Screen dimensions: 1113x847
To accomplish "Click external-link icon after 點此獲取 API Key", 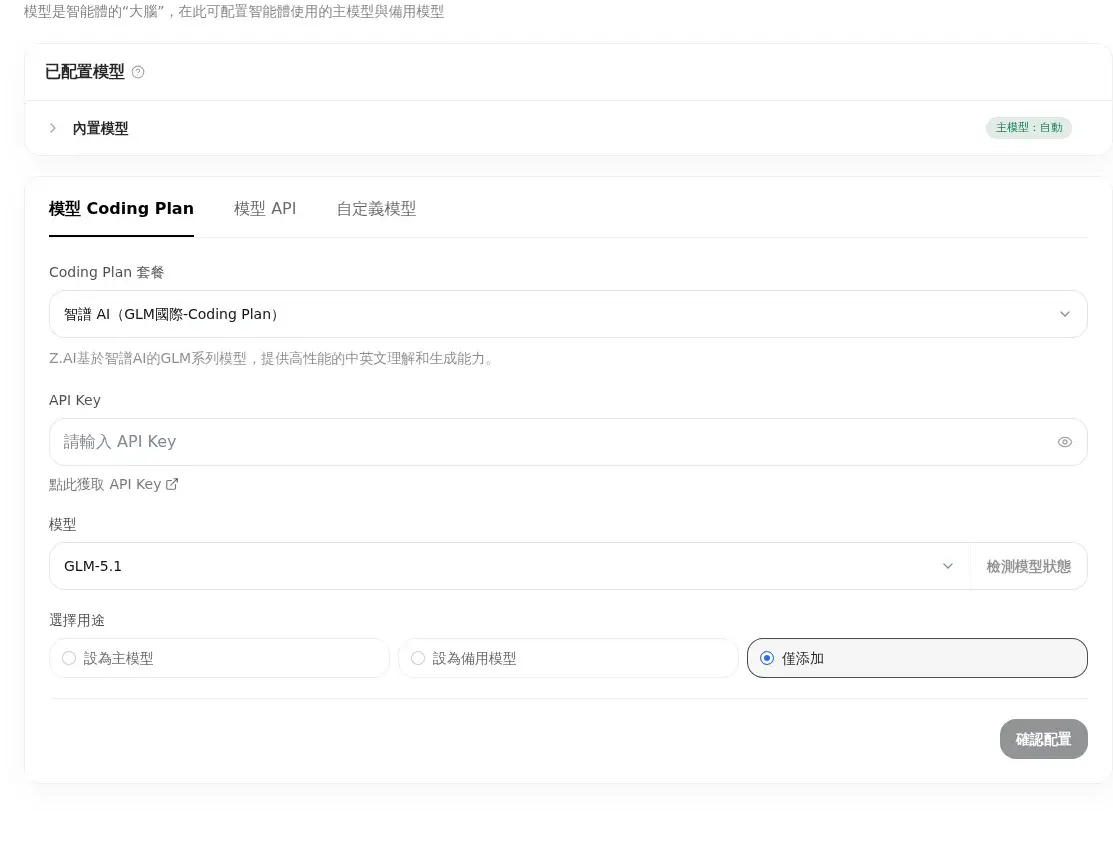I will [172, 484].
